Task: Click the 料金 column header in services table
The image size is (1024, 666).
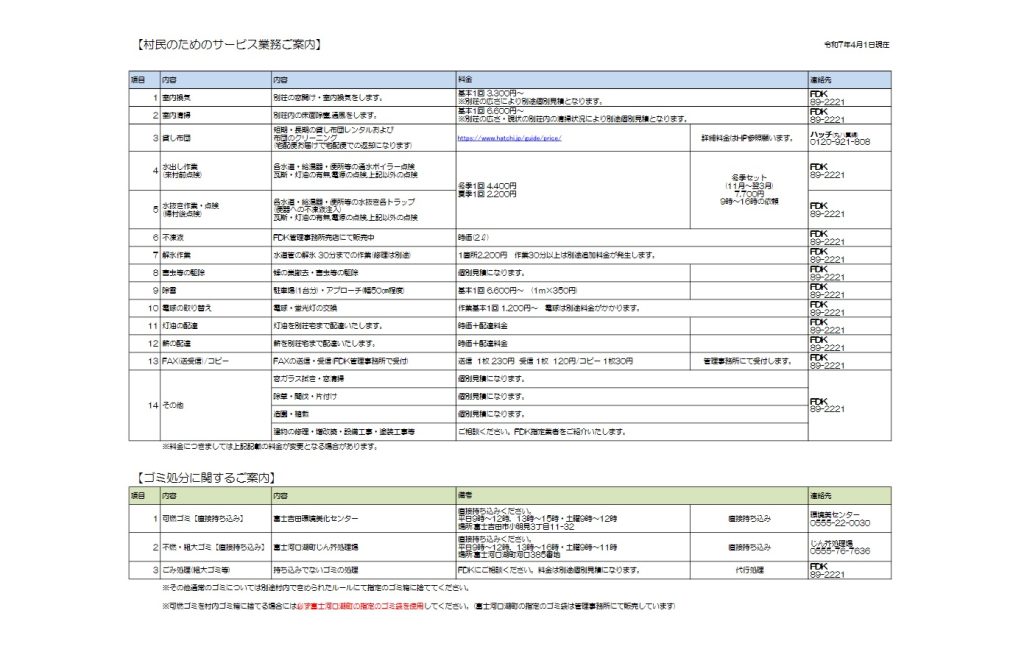Action: coord(465,78)
